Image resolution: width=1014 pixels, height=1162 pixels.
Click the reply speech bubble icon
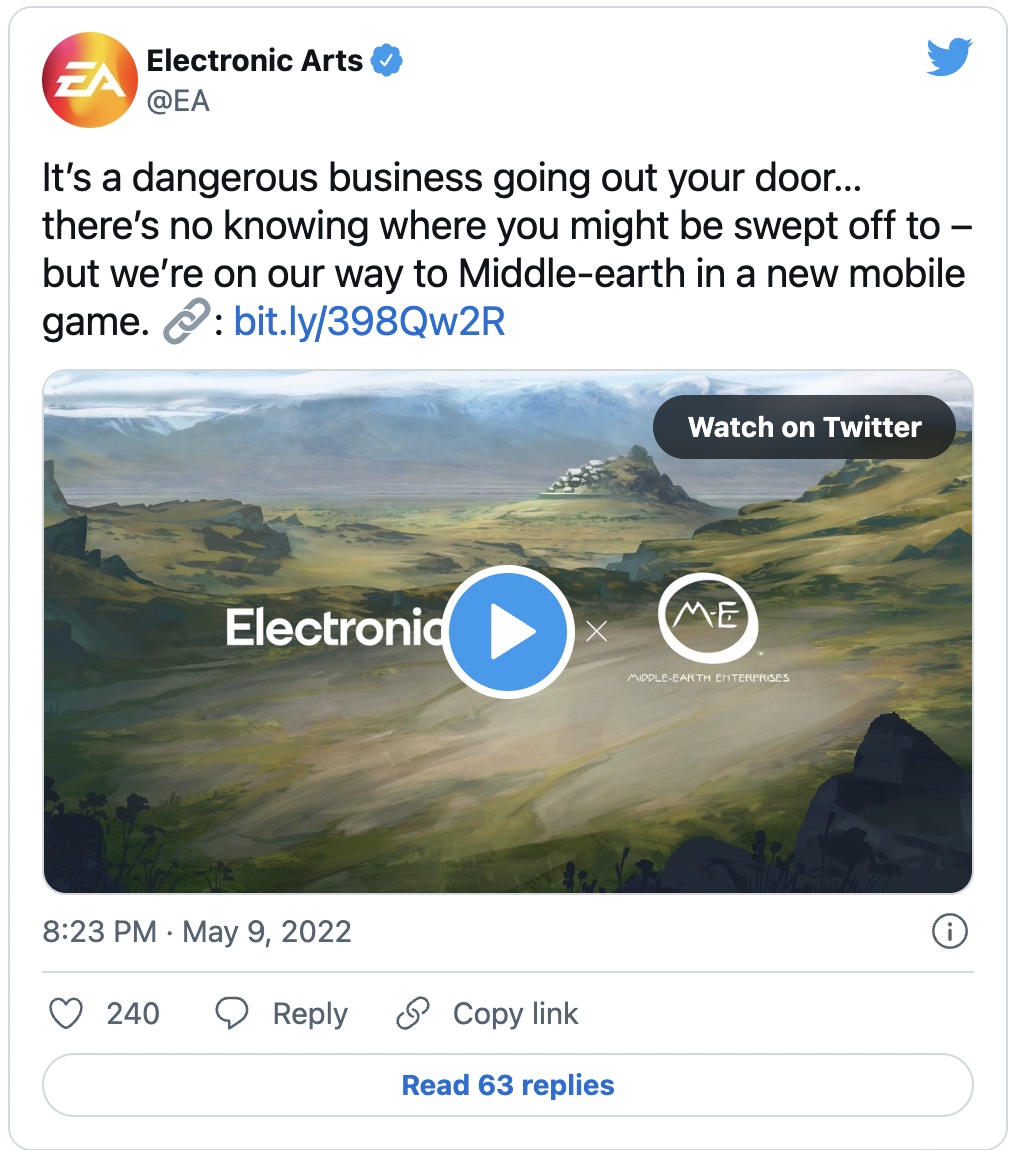tap(232, 1014)
